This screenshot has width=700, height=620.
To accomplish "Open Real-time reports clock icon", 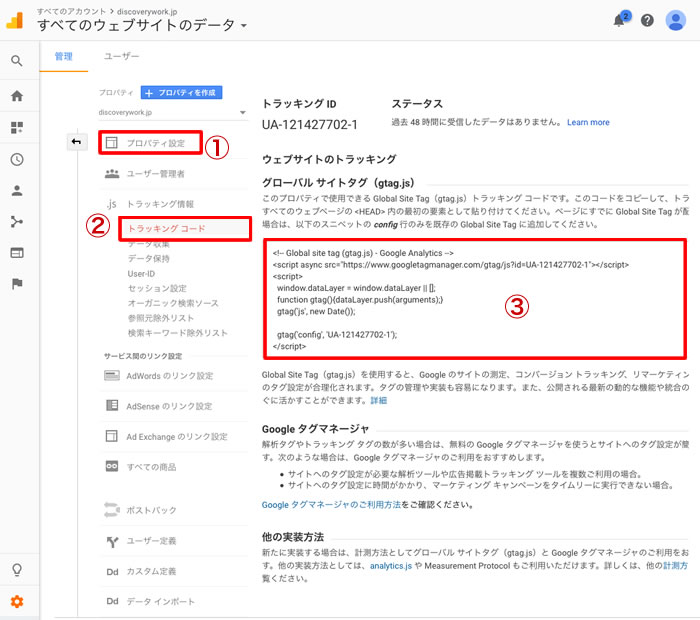I will click(x=17, y=159).
